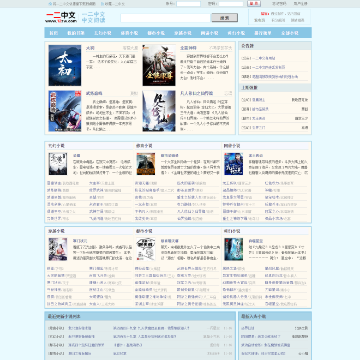This screenshot has height=360, width=360.
Task: Open the 武炼巅峰 book cover thumbnail
Action: pyautogui.click(x=65, y=111)
